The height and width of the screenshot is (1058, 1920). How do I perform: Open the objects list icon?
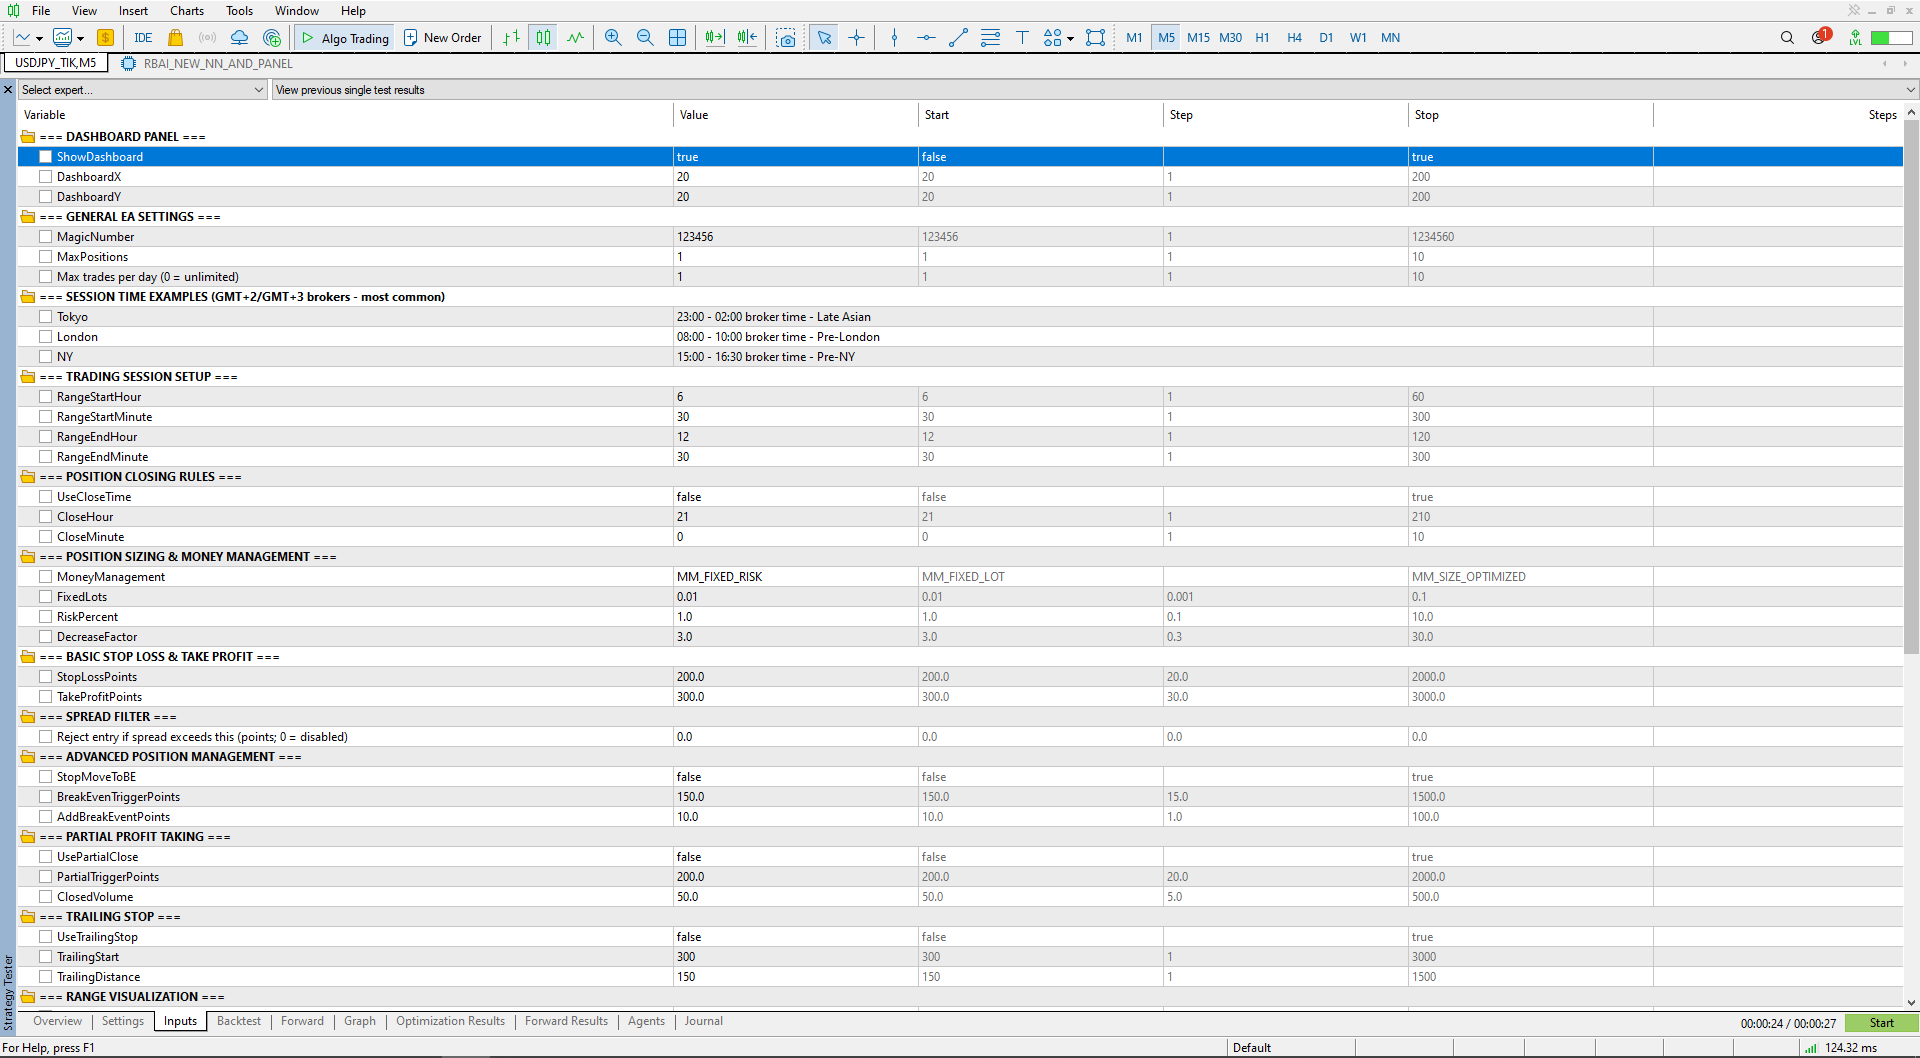(x=1096, y=38)
